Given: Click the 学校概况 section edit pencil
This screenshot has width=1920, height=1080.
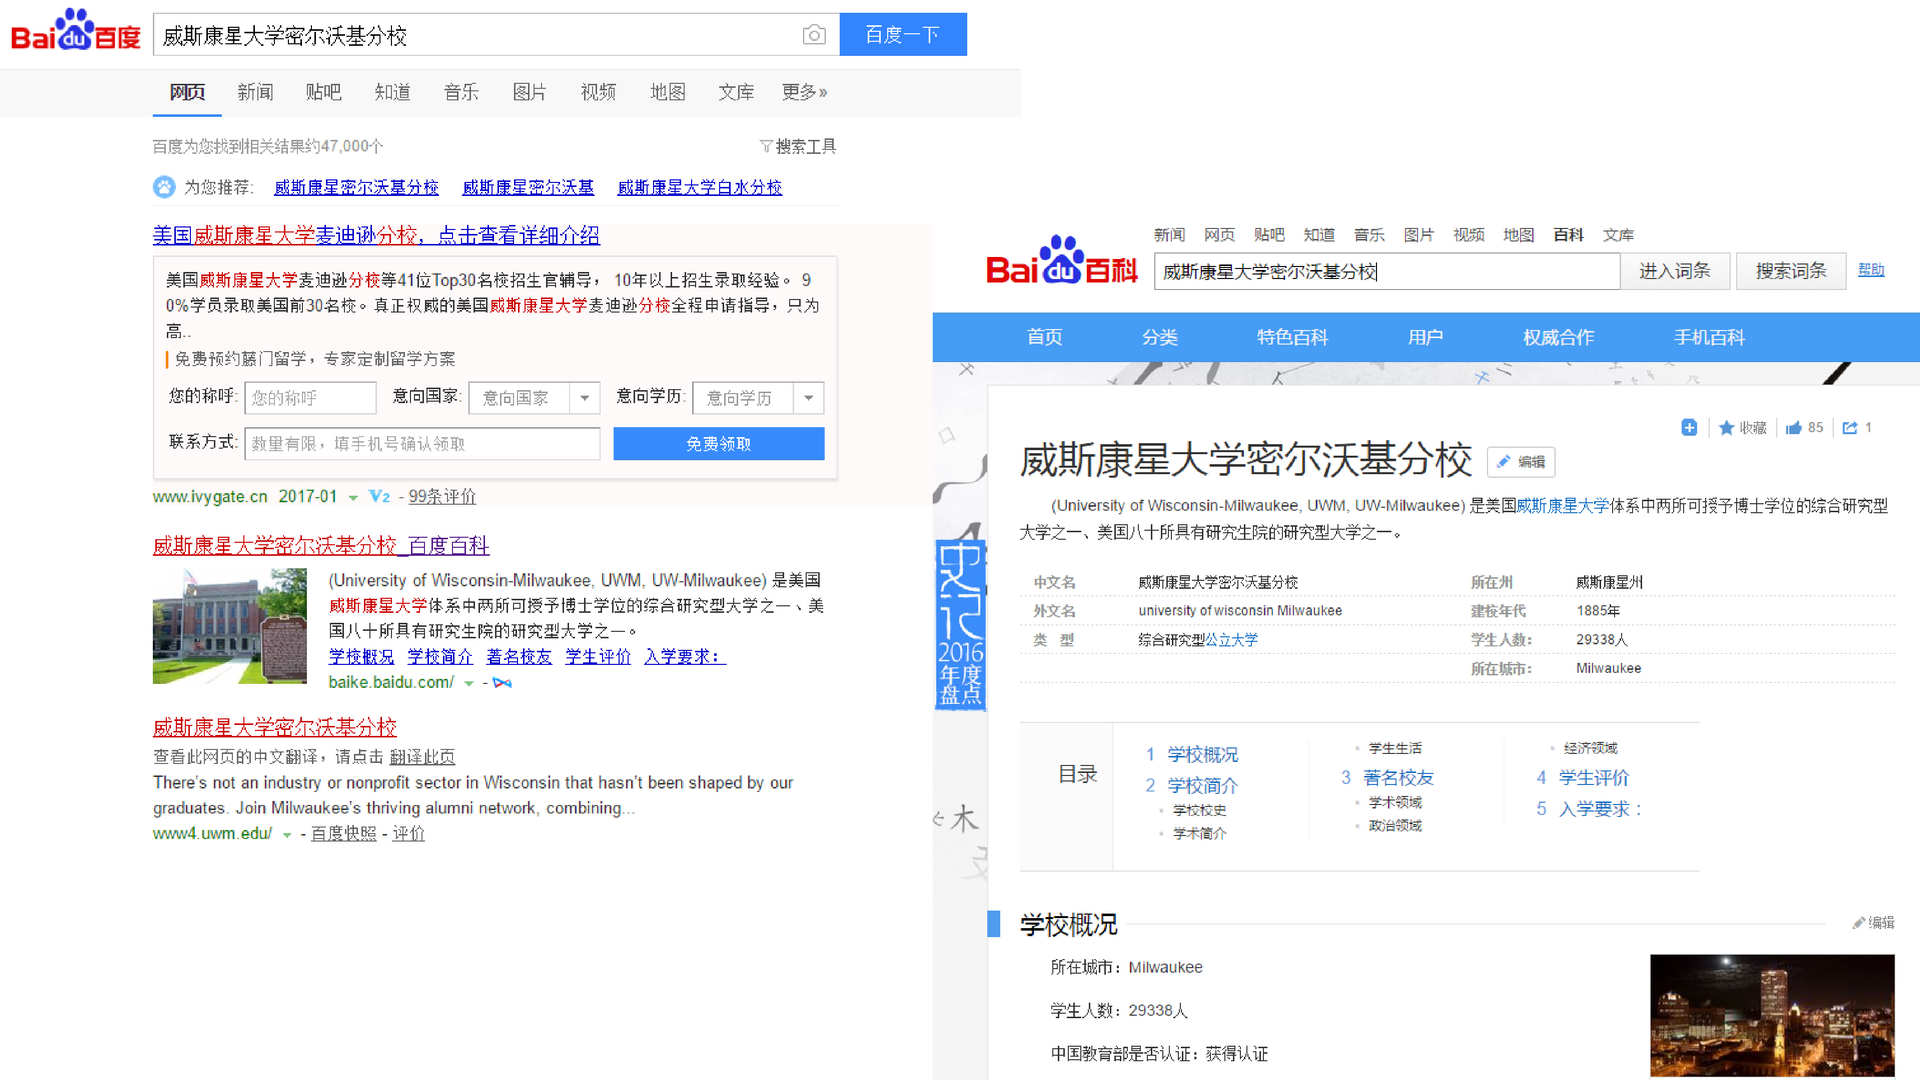Looking at the screenshot, I should coord(1859,923).
